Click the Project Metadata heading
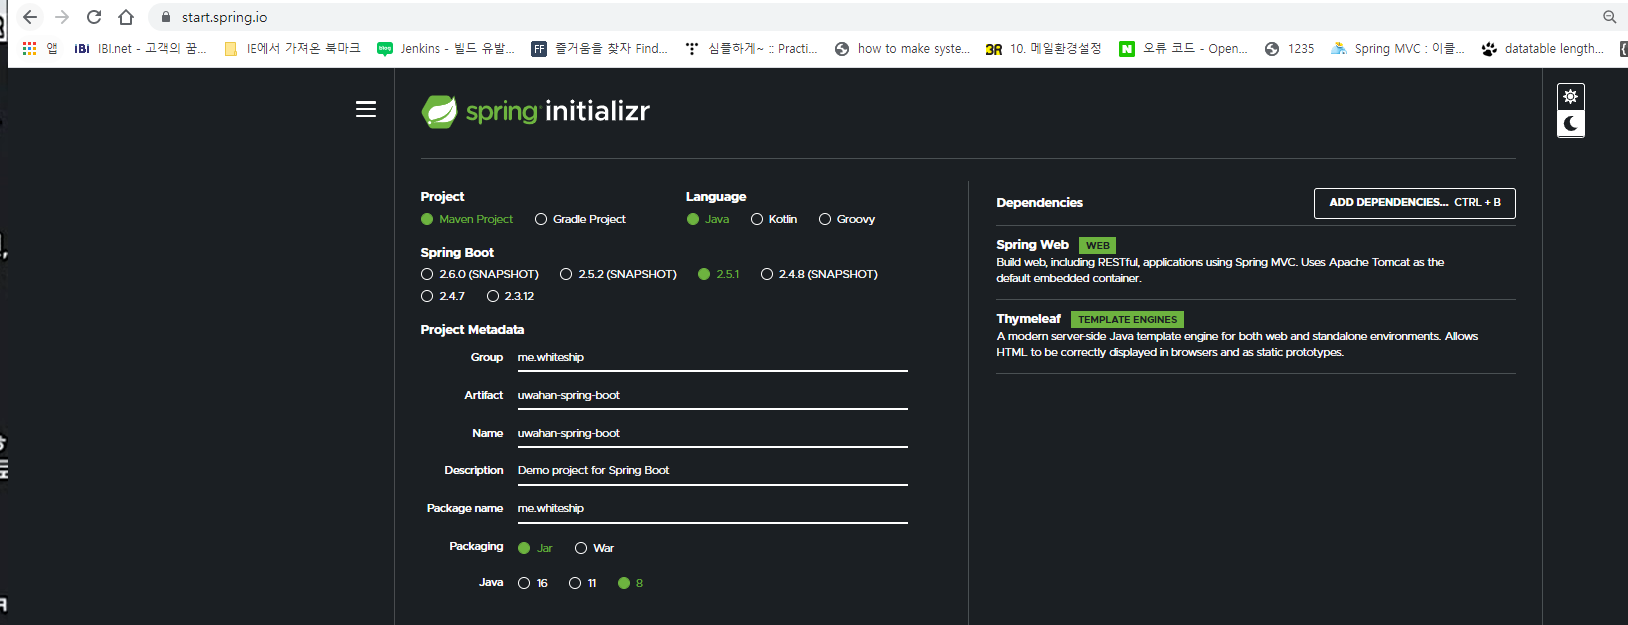1628x625 pixels. [472, 330]
